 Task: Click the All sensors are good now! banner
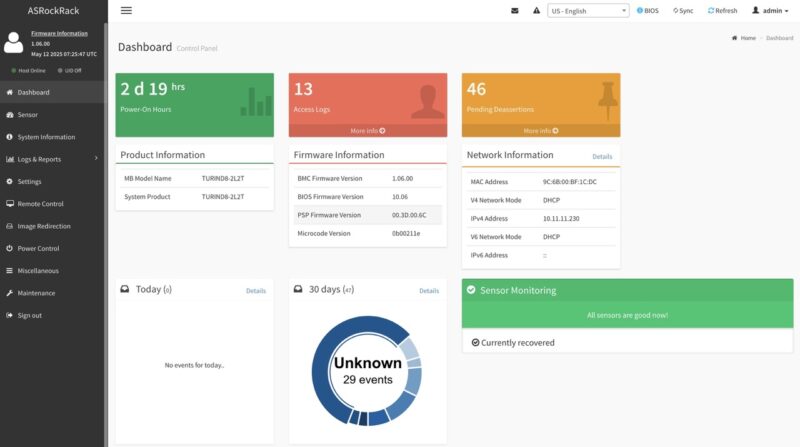[628, 315]
